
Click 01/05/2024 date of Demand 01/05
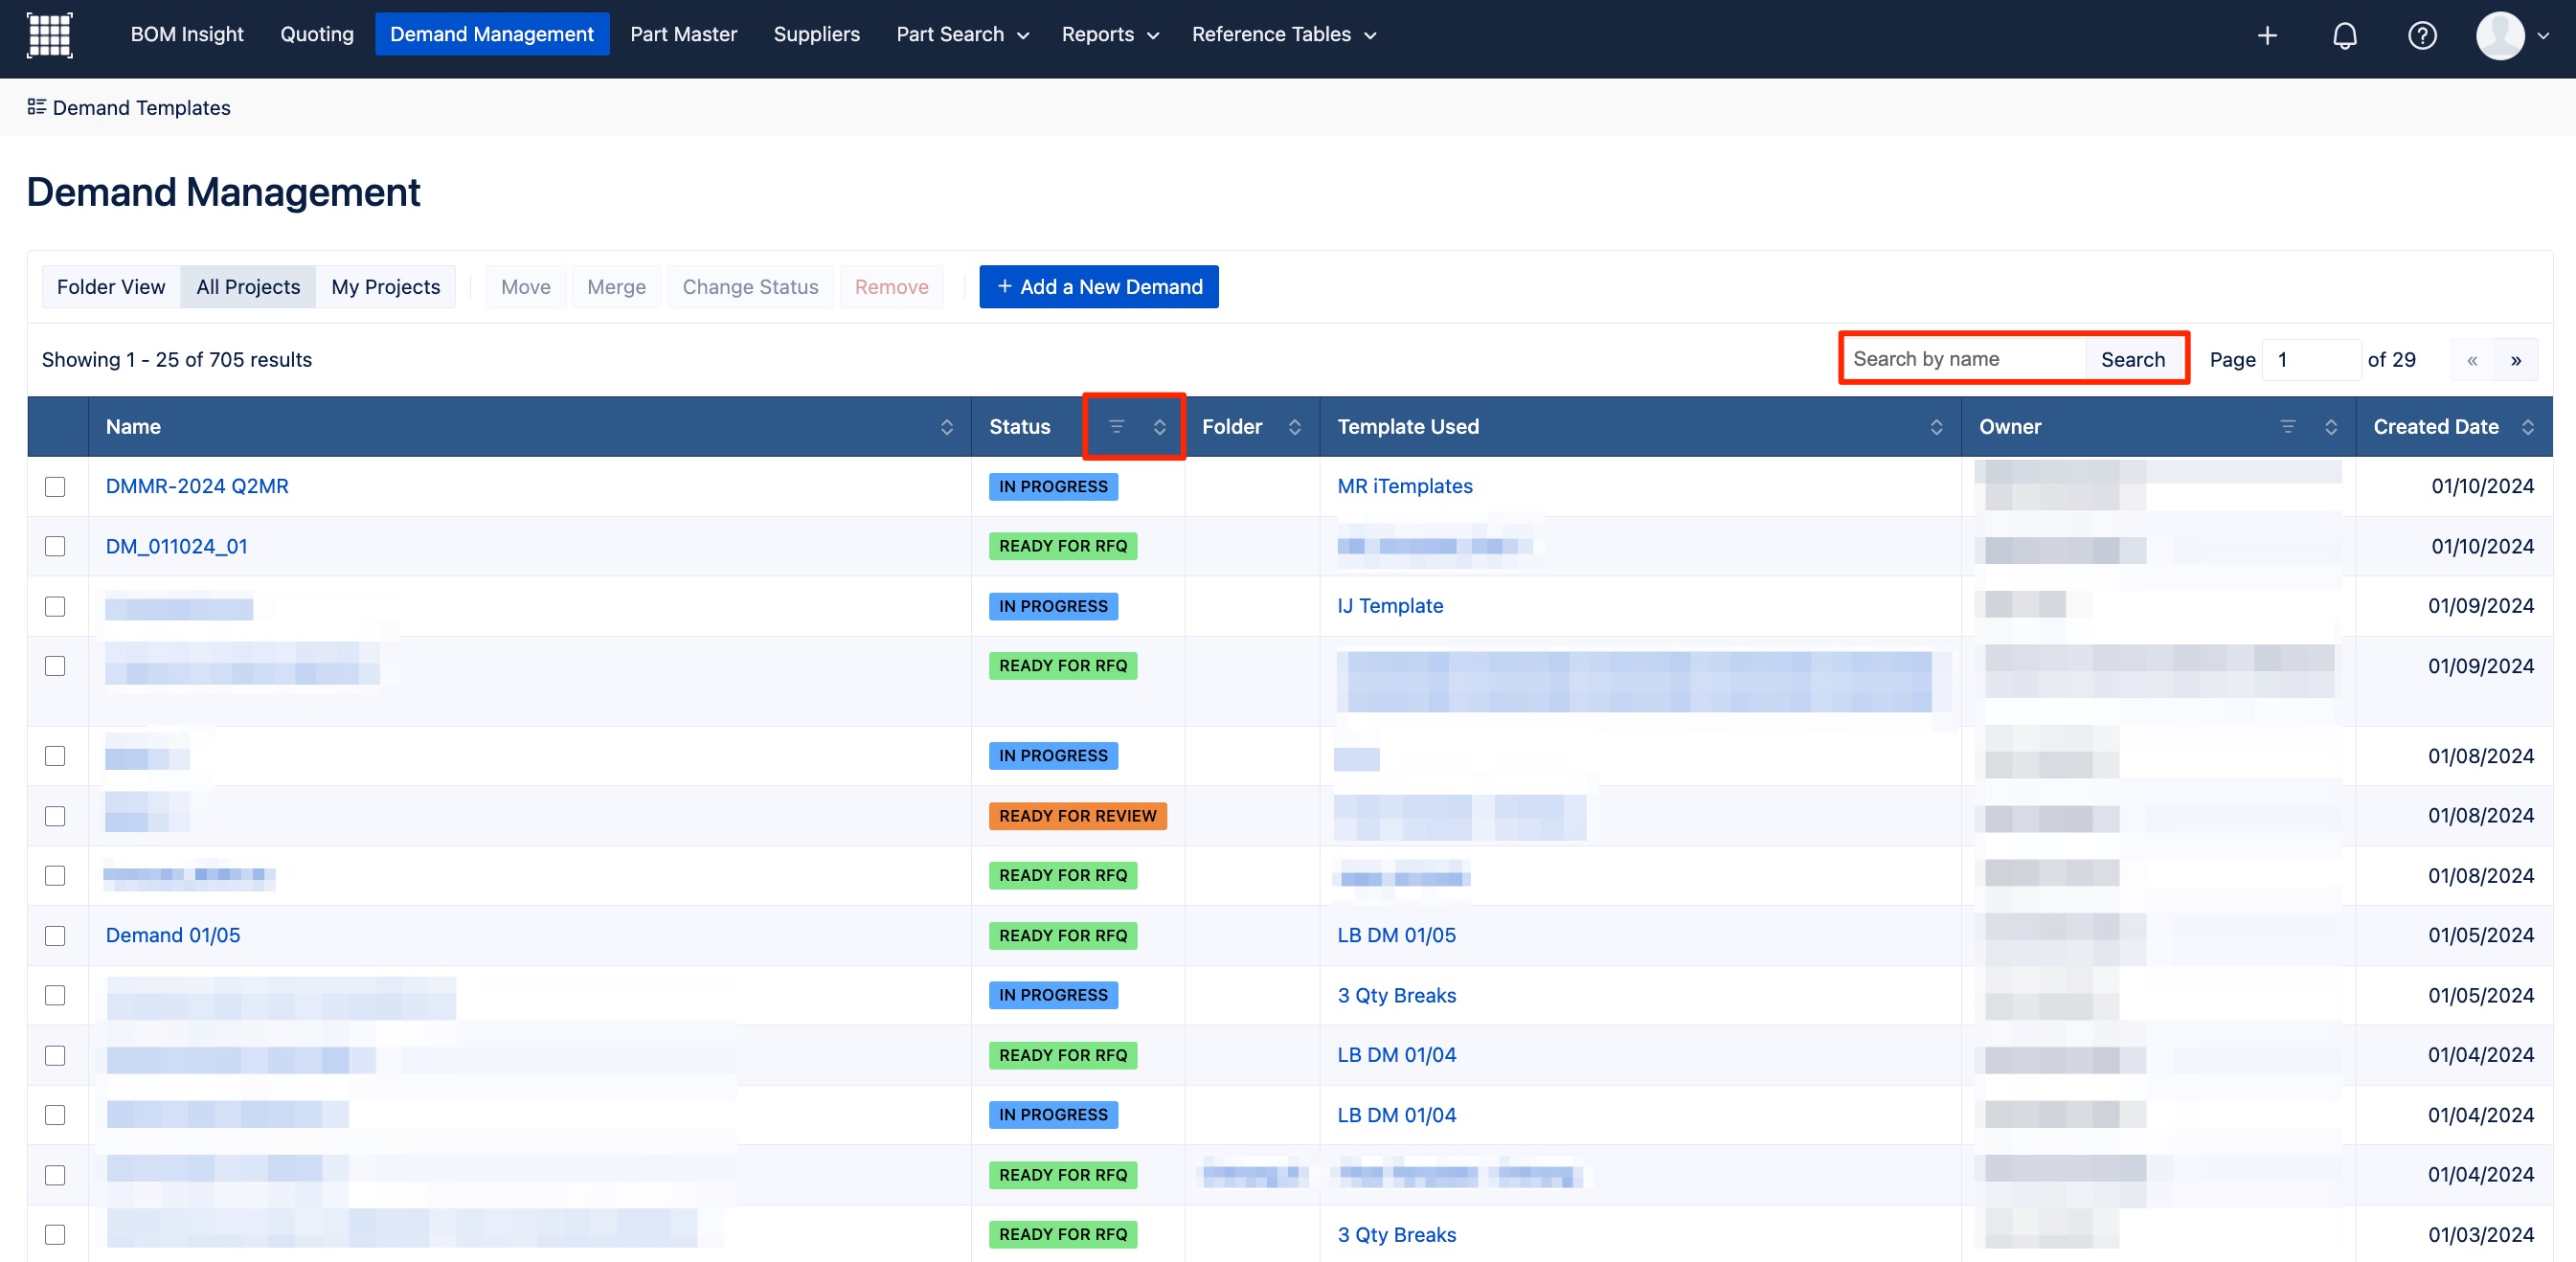point(2481,936)
